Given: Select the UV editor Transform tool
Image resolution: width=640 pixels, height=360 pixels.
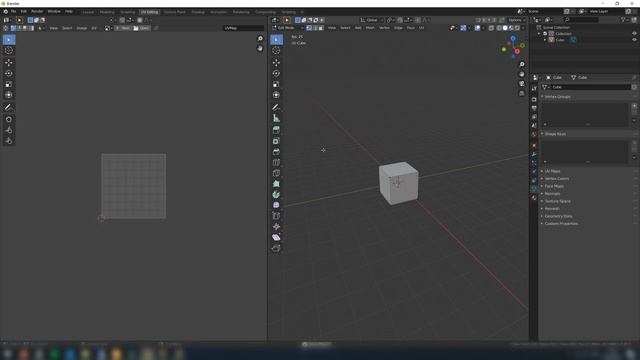Looking at the screenshot, I should [9, 95].
